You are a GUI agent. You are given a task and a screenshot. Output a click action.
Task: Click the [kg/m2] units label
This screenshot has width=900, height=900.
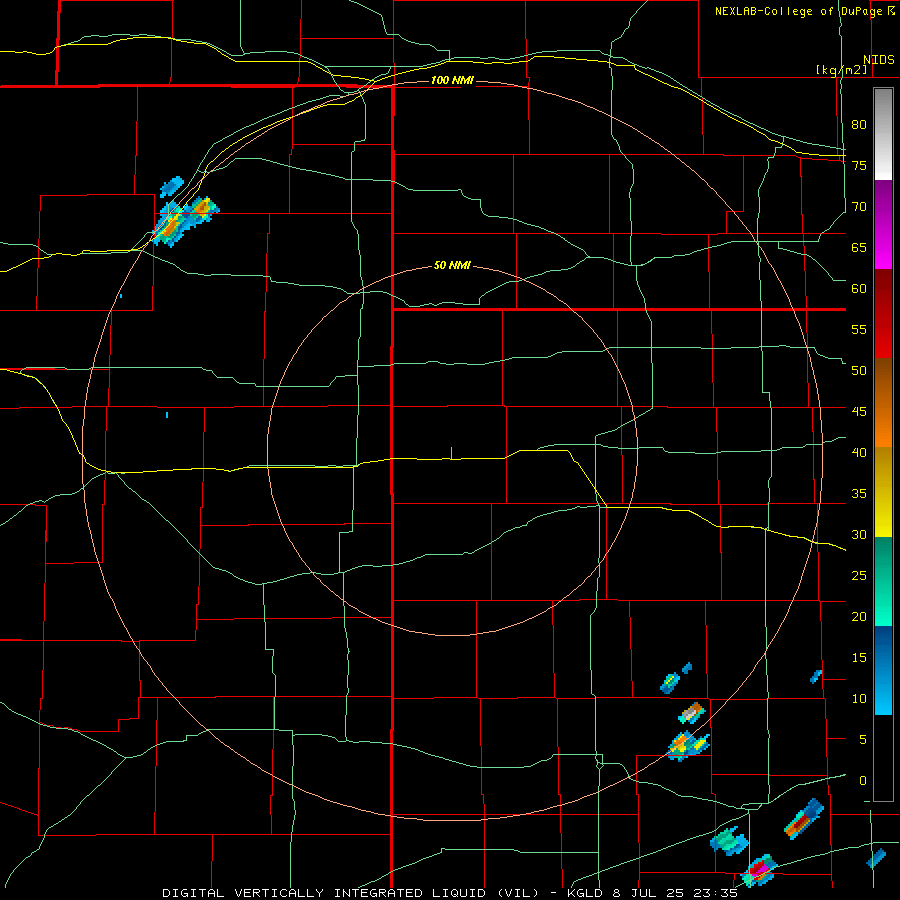pyautogui.click(x=841, y=70)
